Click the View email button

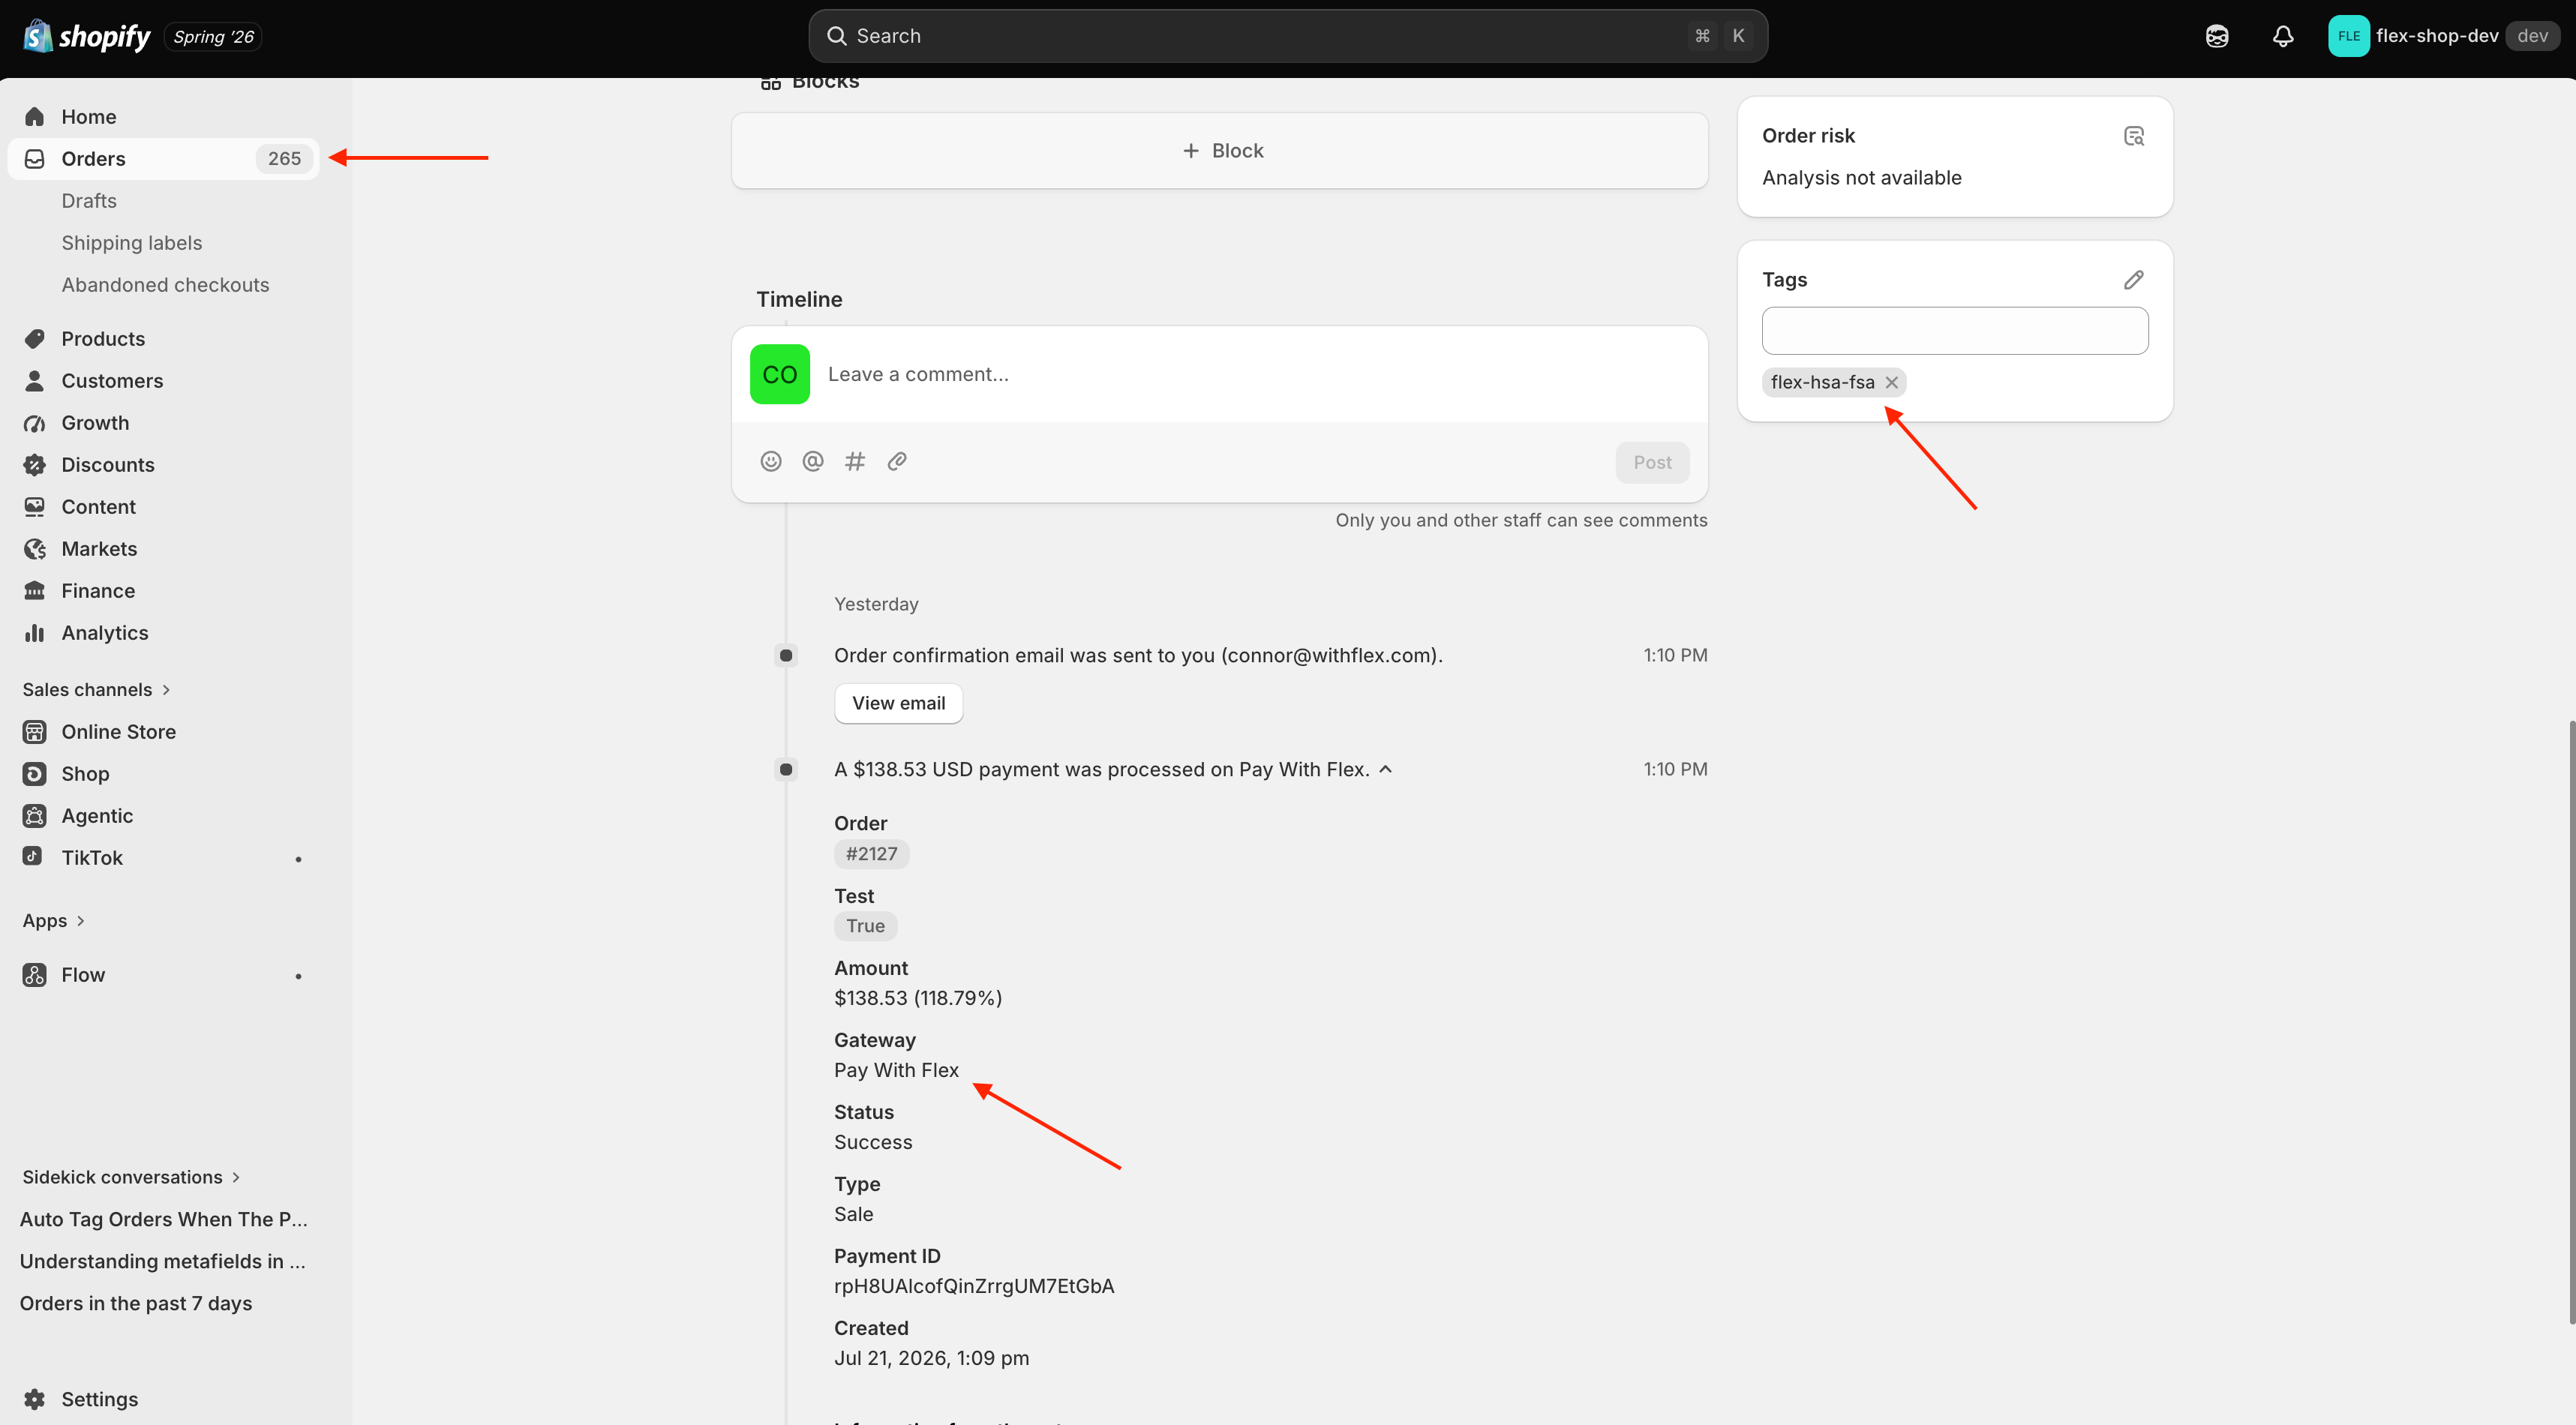coord(898,703)
